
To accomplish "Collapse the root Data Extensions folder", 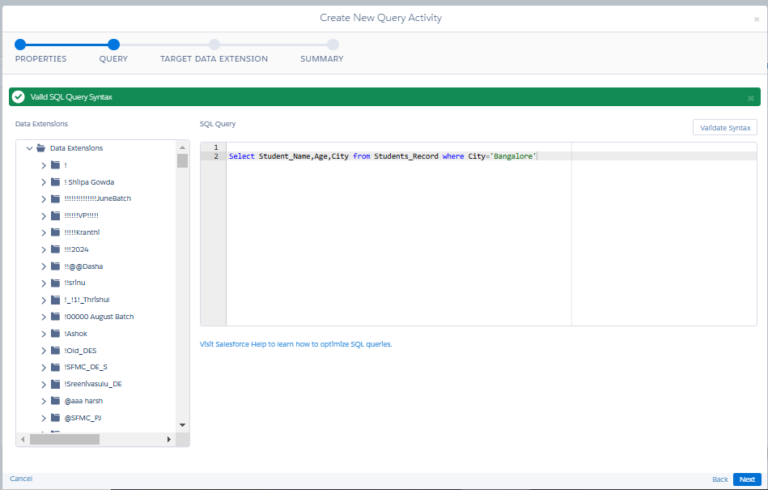I will 29,148.
